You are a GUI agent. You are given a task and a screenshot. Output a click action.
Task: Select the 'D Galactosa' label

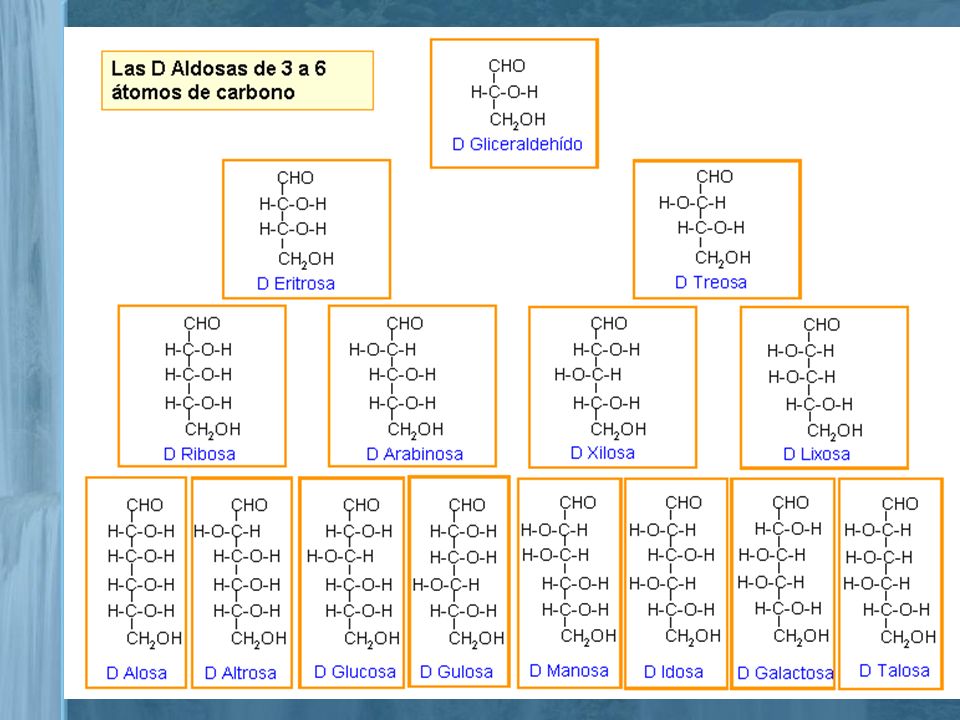(785, 673)
